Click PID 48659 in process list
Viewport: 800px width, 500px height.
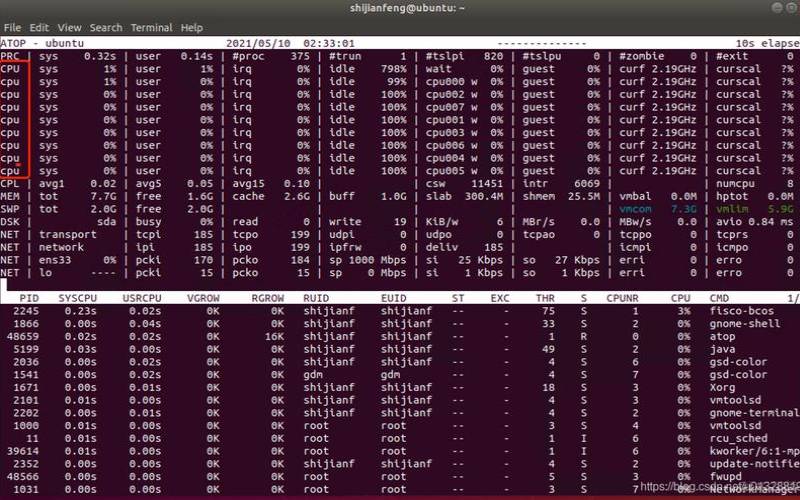(23, 336)
